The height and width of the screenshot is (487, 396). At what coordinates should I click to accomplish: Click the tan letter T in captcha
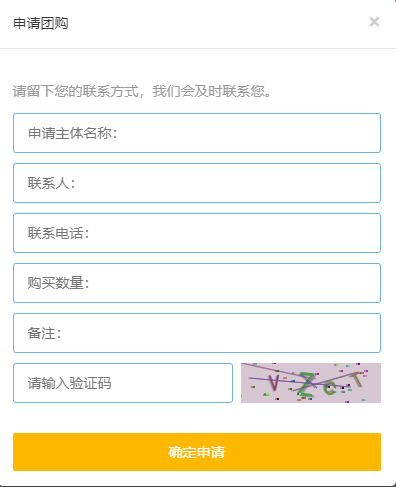click(x=357, y=380)
